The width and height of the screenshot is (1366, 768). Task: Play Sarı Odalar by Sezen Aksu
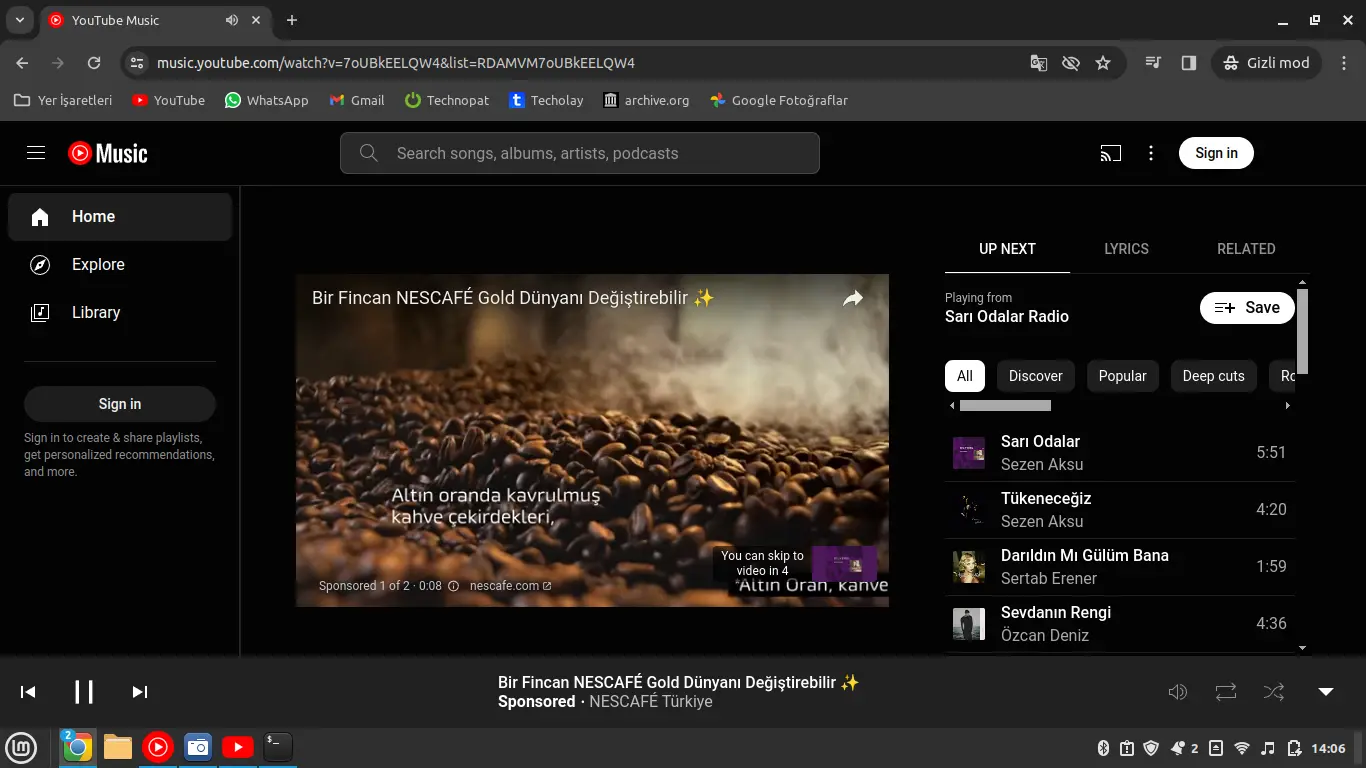tap(1120, 453)
